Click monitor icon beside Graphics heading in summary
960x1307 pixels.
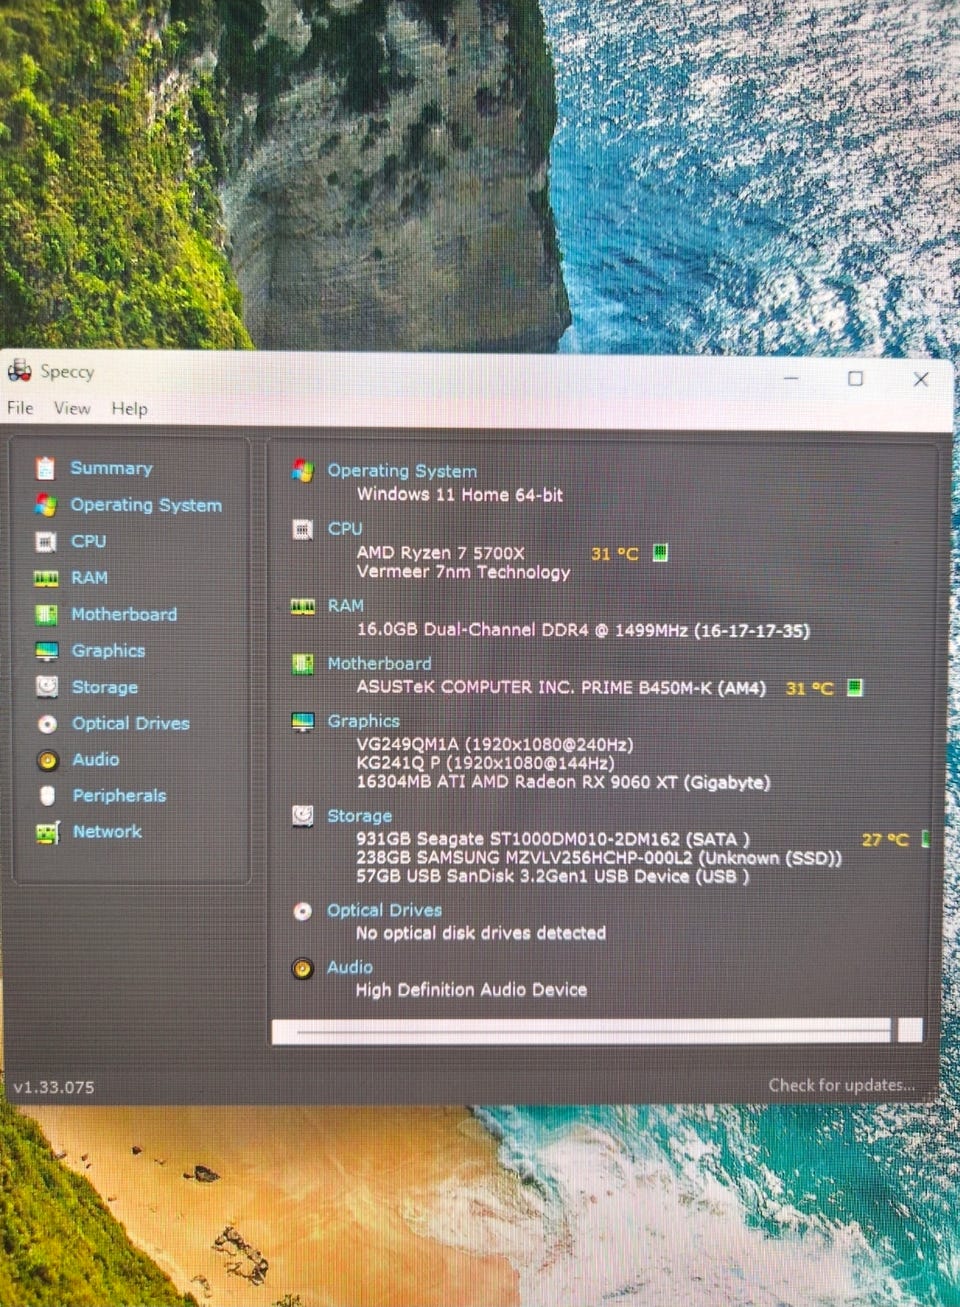302,722
